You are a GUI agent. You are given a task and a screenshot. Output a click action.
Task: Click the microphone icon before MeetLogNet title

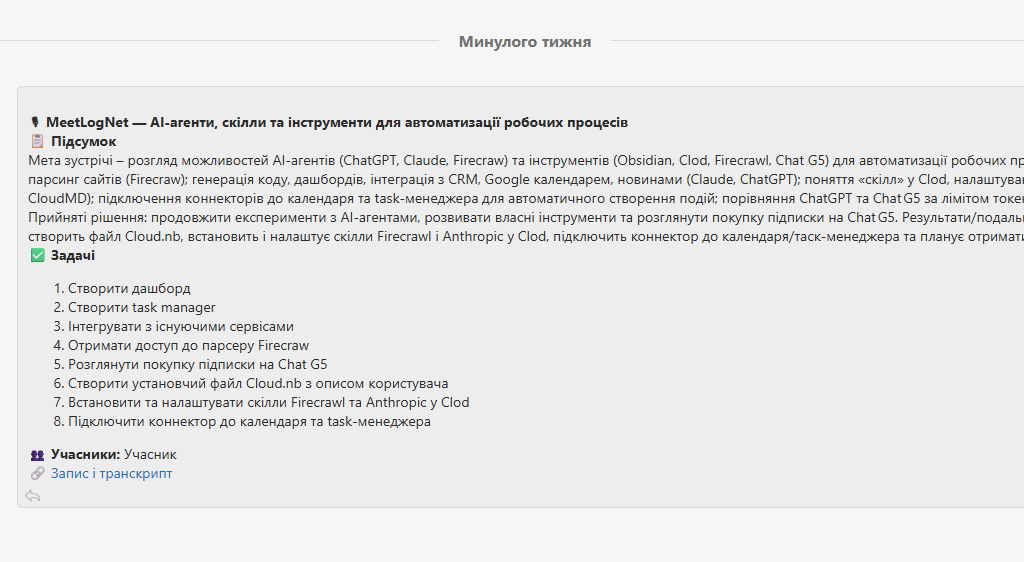tap(35, 122)
